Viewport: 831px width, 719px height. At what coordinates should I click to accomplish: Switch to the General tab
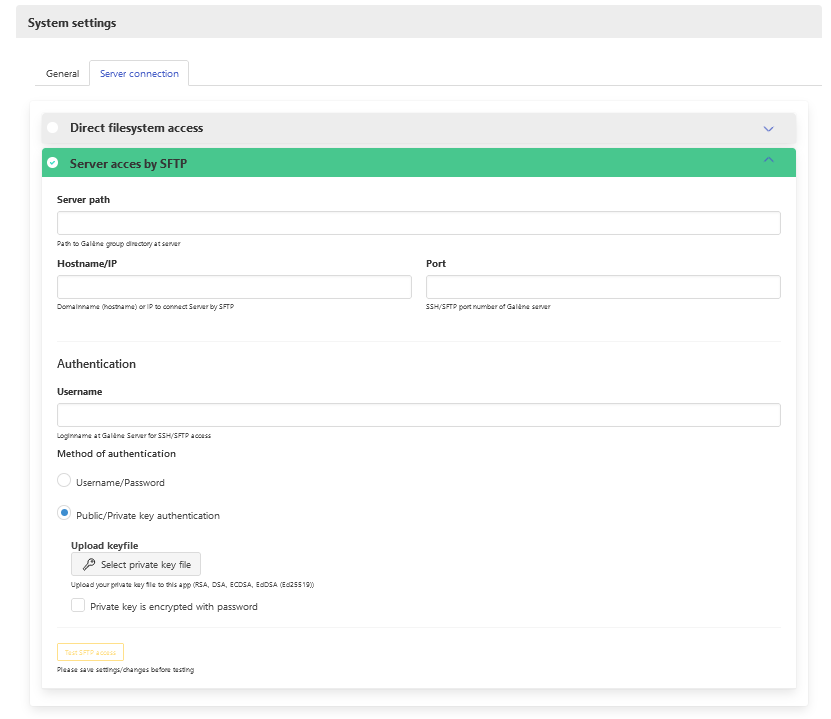(x=62, y=74)
